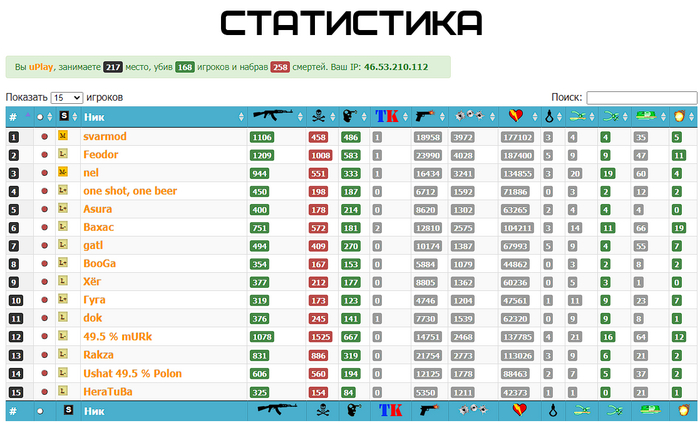The width and height of the screenshot is (700, 423).
Task: Click skull icon in table footer
Action: (x=322, y=410)
